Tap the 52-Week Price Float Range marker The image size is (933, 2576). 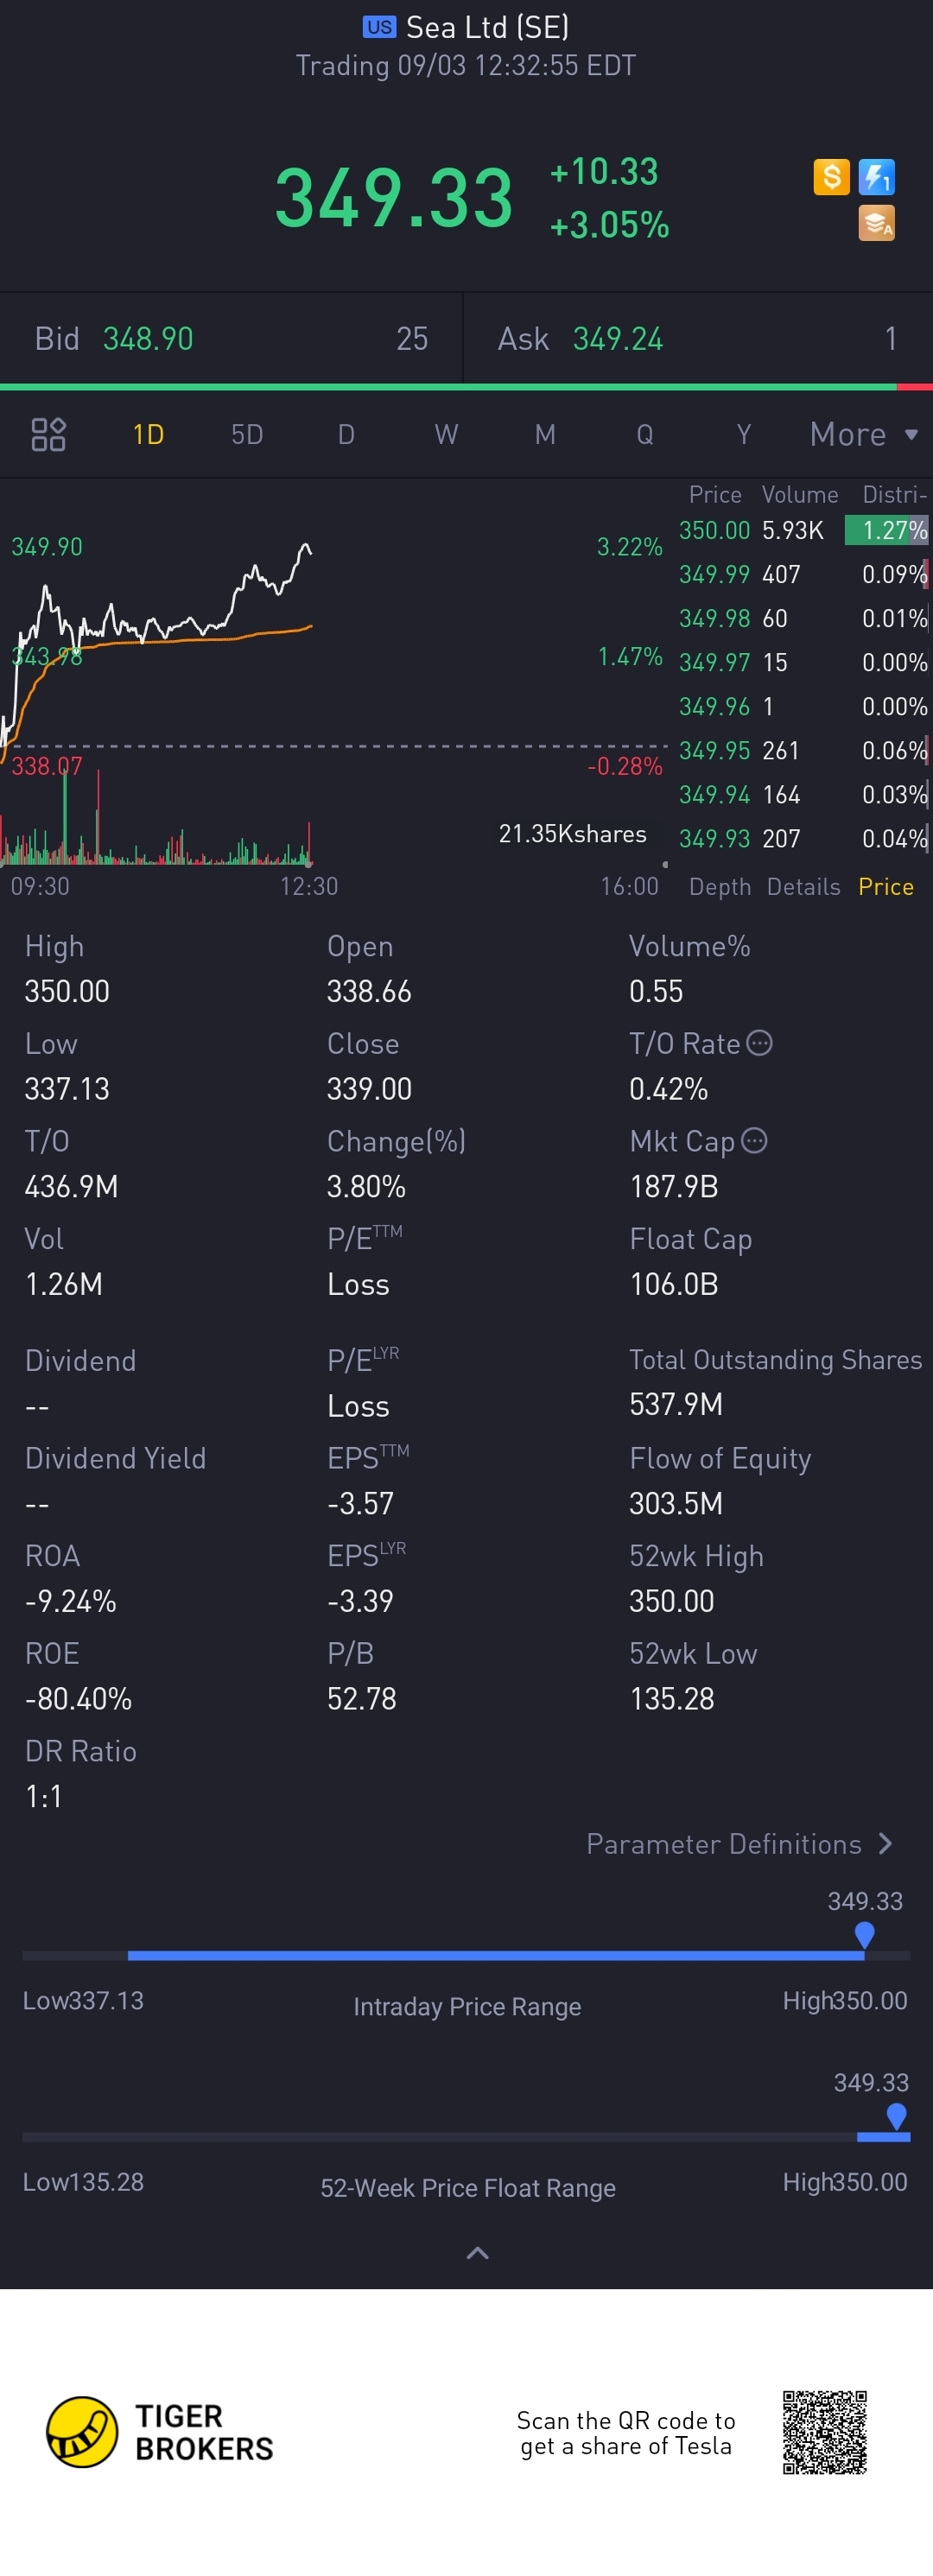[x=897, y=2116]
